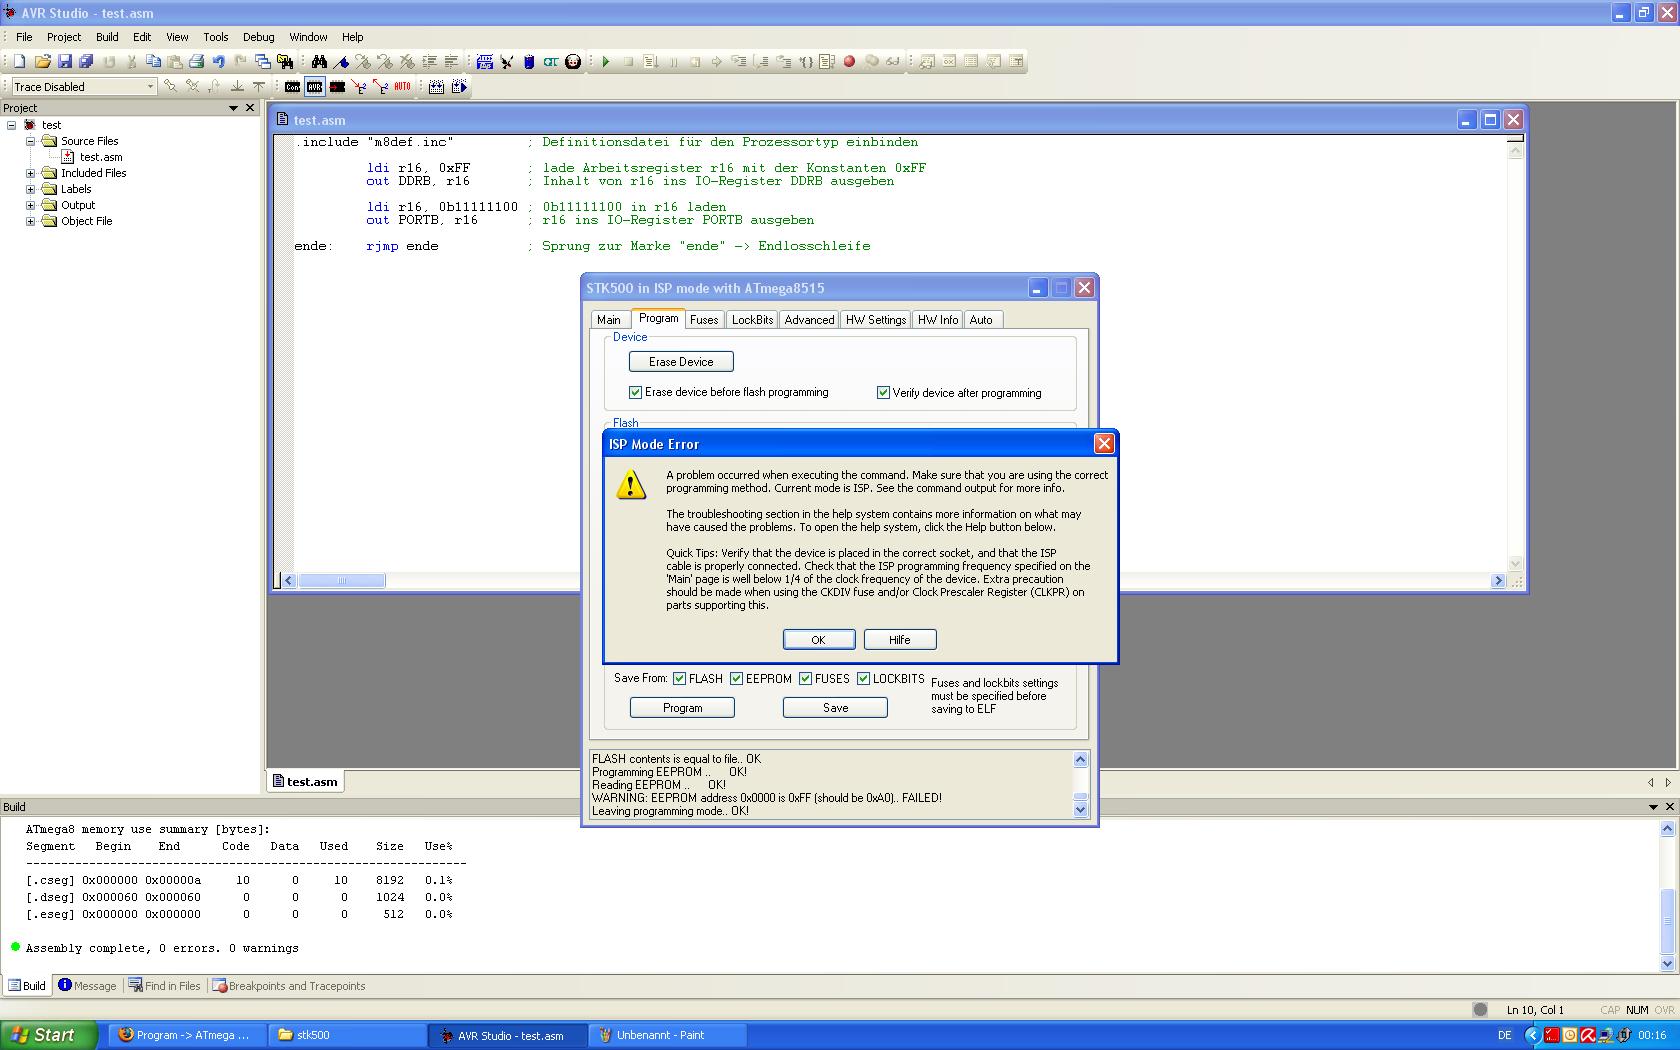This screenshot has height=1050, width=1680.
Task: Click the red AUTO programming icon
Action: tap(402, 87)
